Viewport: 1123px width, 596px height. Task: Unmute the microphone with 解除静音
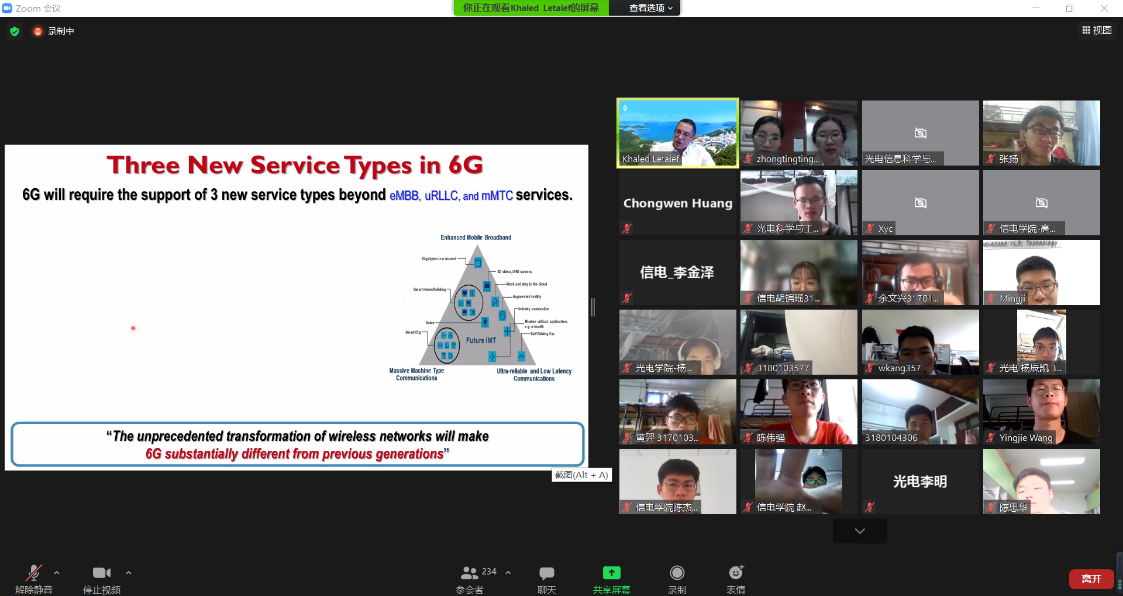tap(34, 573)
